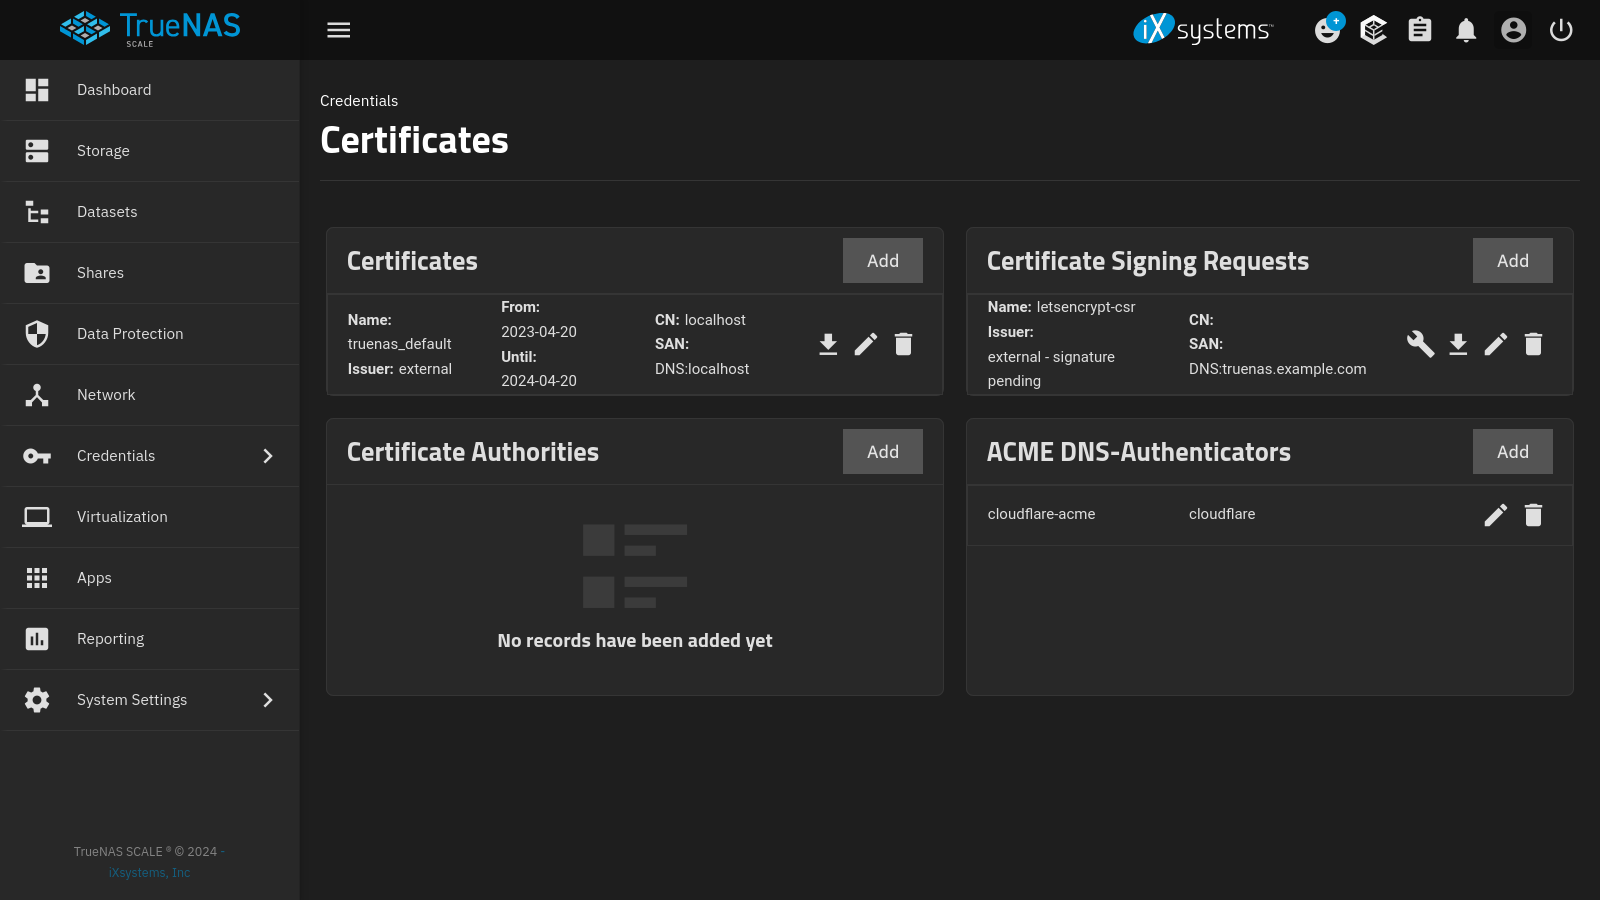This screenshot has width=1600, height=900.
Task: Download the truenas_default certificate
Action: [828, 344]
